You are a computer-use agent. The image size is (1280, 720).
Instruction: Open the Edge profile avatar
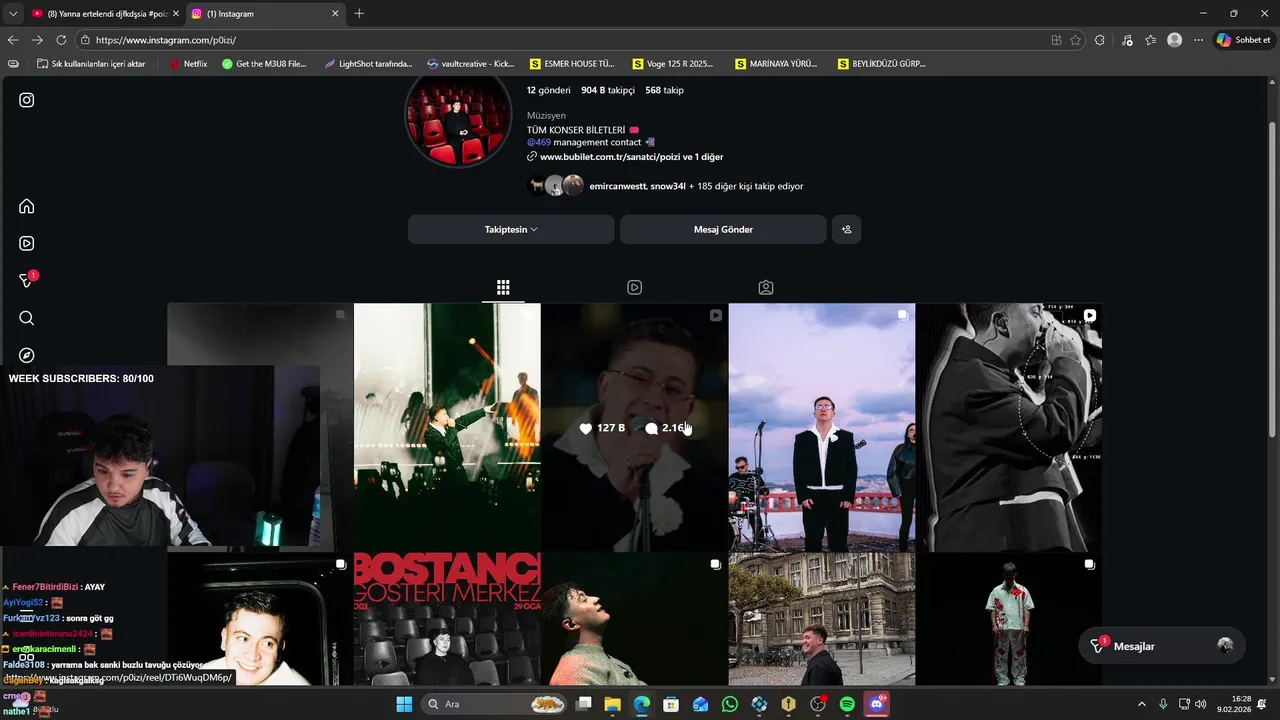tap(1174, 40)
